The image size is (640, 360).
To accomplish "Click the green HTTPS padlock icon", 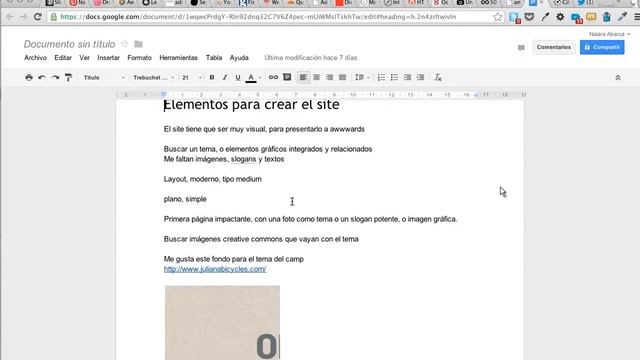I will (x=53, y=17).
